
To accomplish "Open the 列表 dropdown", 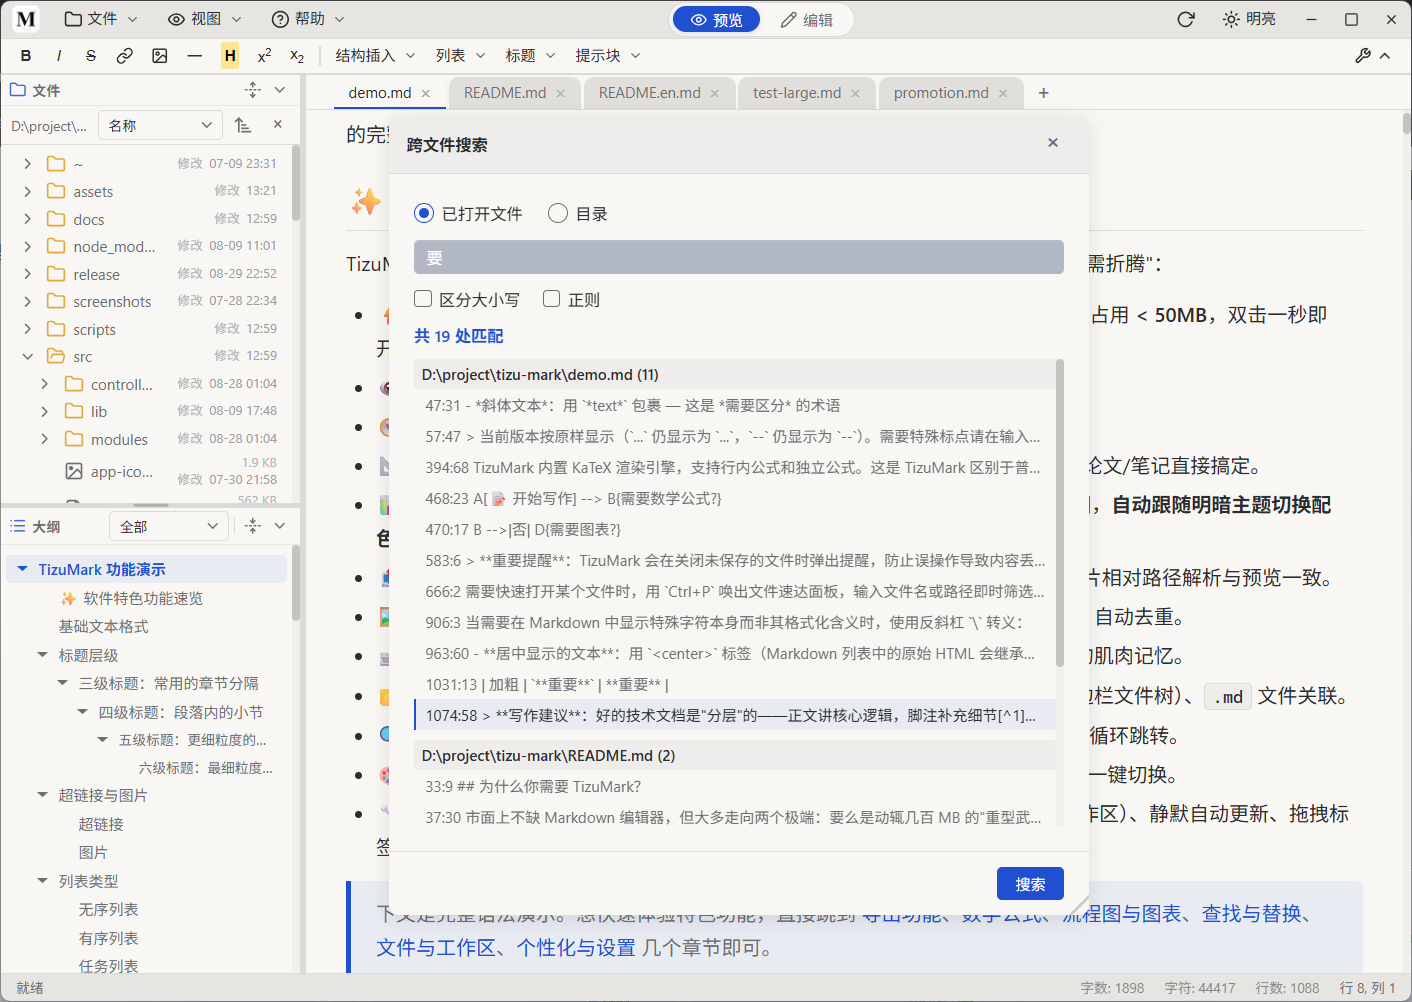I will 460,56.
